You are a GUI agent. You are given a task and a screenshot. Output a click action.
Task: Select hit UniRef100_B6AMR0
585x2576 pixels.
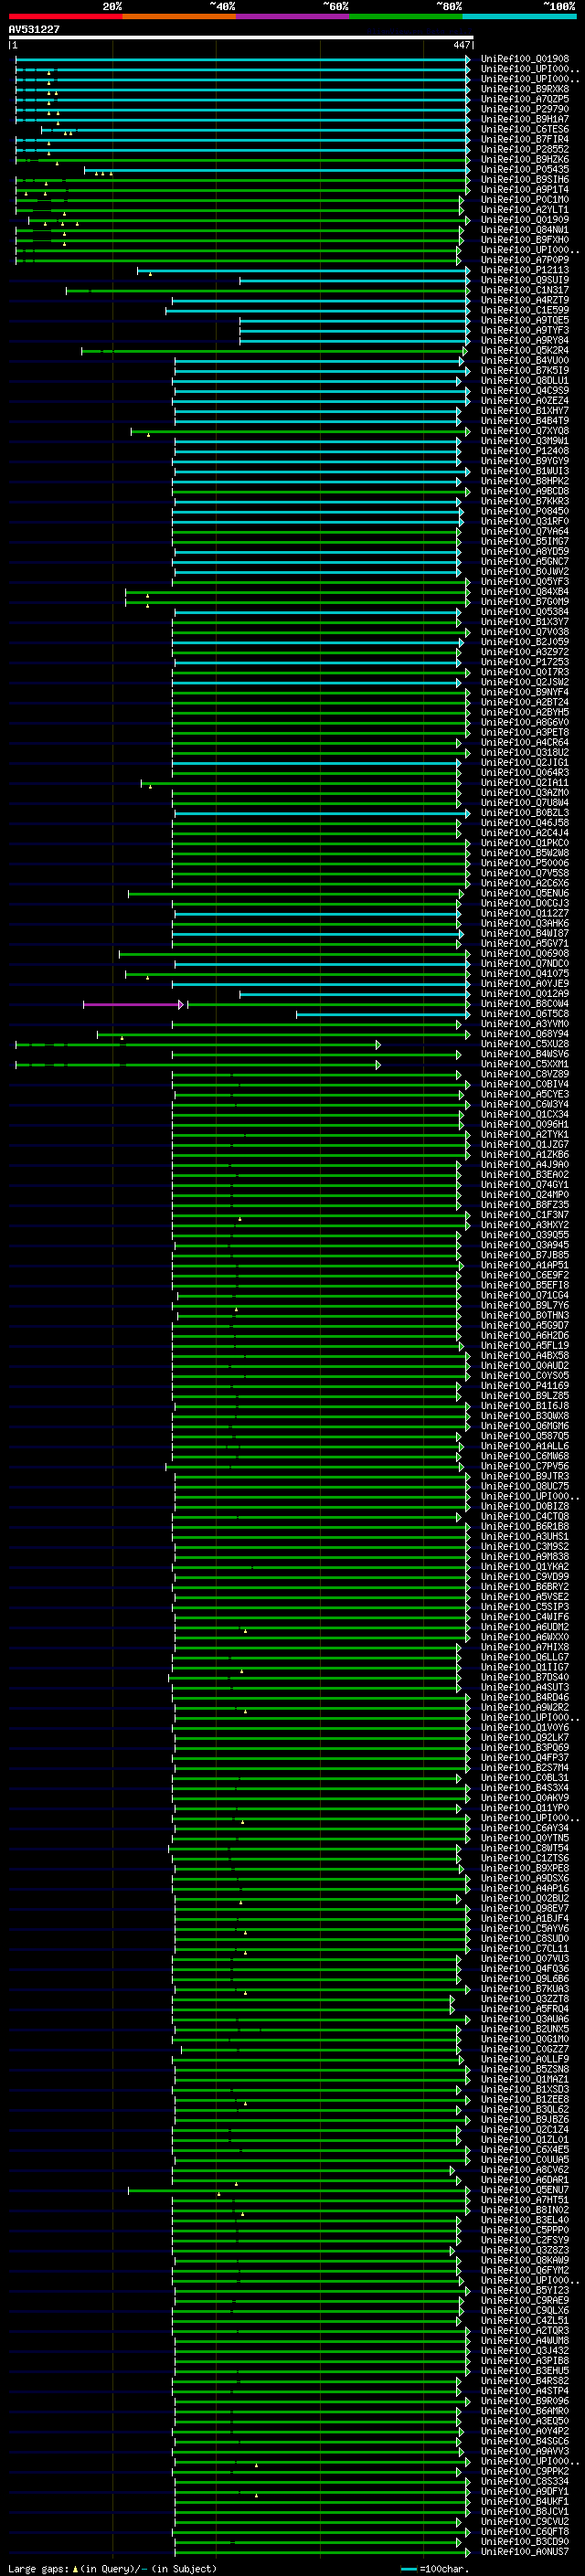click(x=524, y=2411)
